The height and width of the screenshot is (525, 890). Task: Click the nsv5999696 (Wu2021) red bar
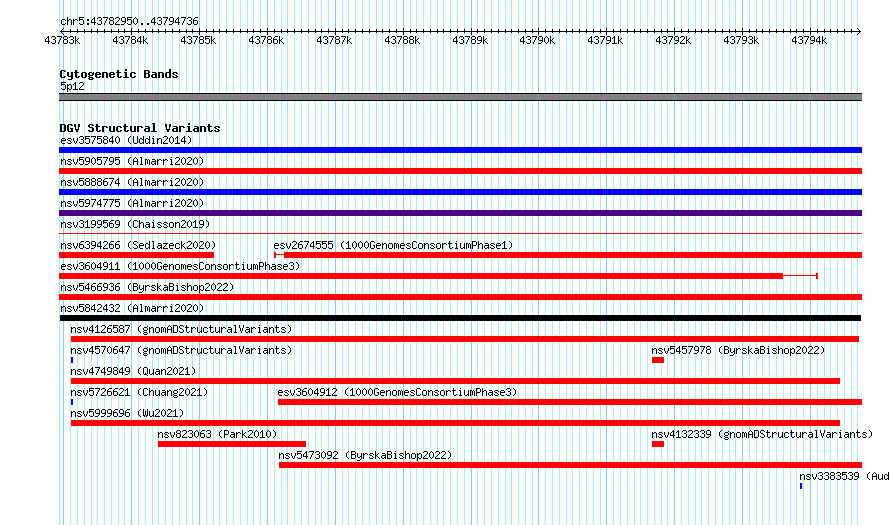[455, 423]
